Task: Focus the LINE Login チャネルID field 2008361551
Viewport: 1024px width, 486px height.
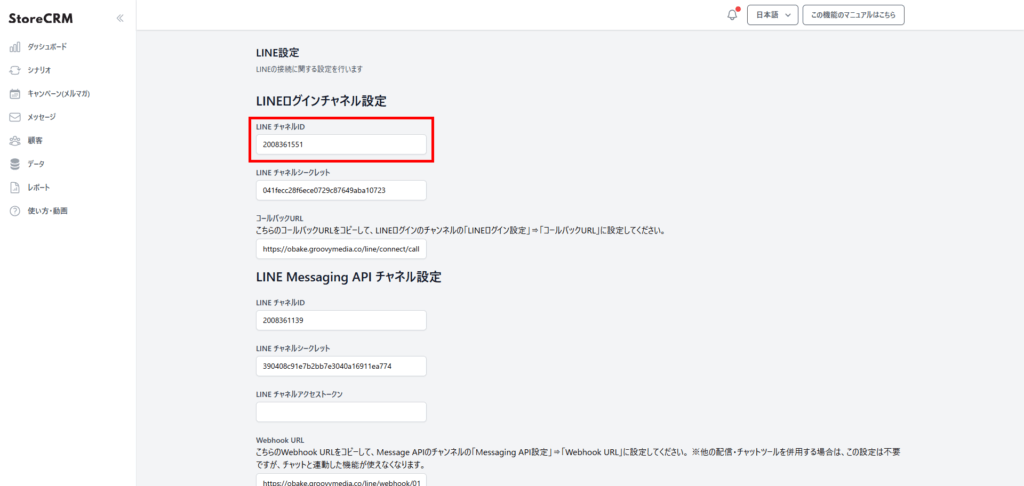Action: (341, 145)
